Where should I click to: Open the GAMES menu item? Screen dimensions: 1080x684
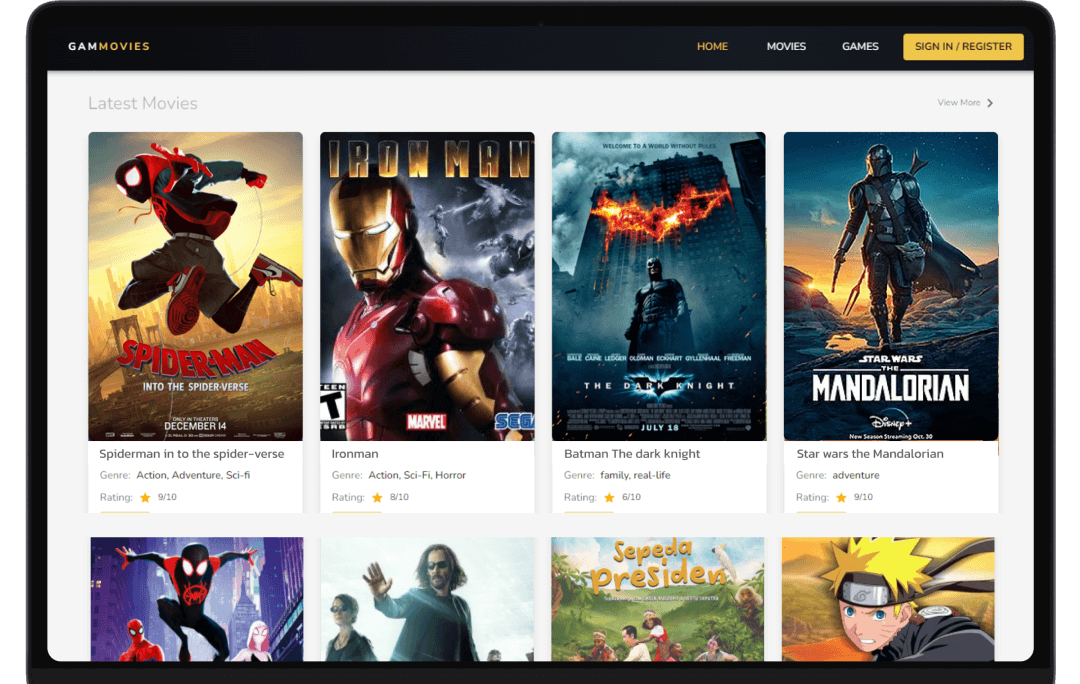tap(860, 46)
